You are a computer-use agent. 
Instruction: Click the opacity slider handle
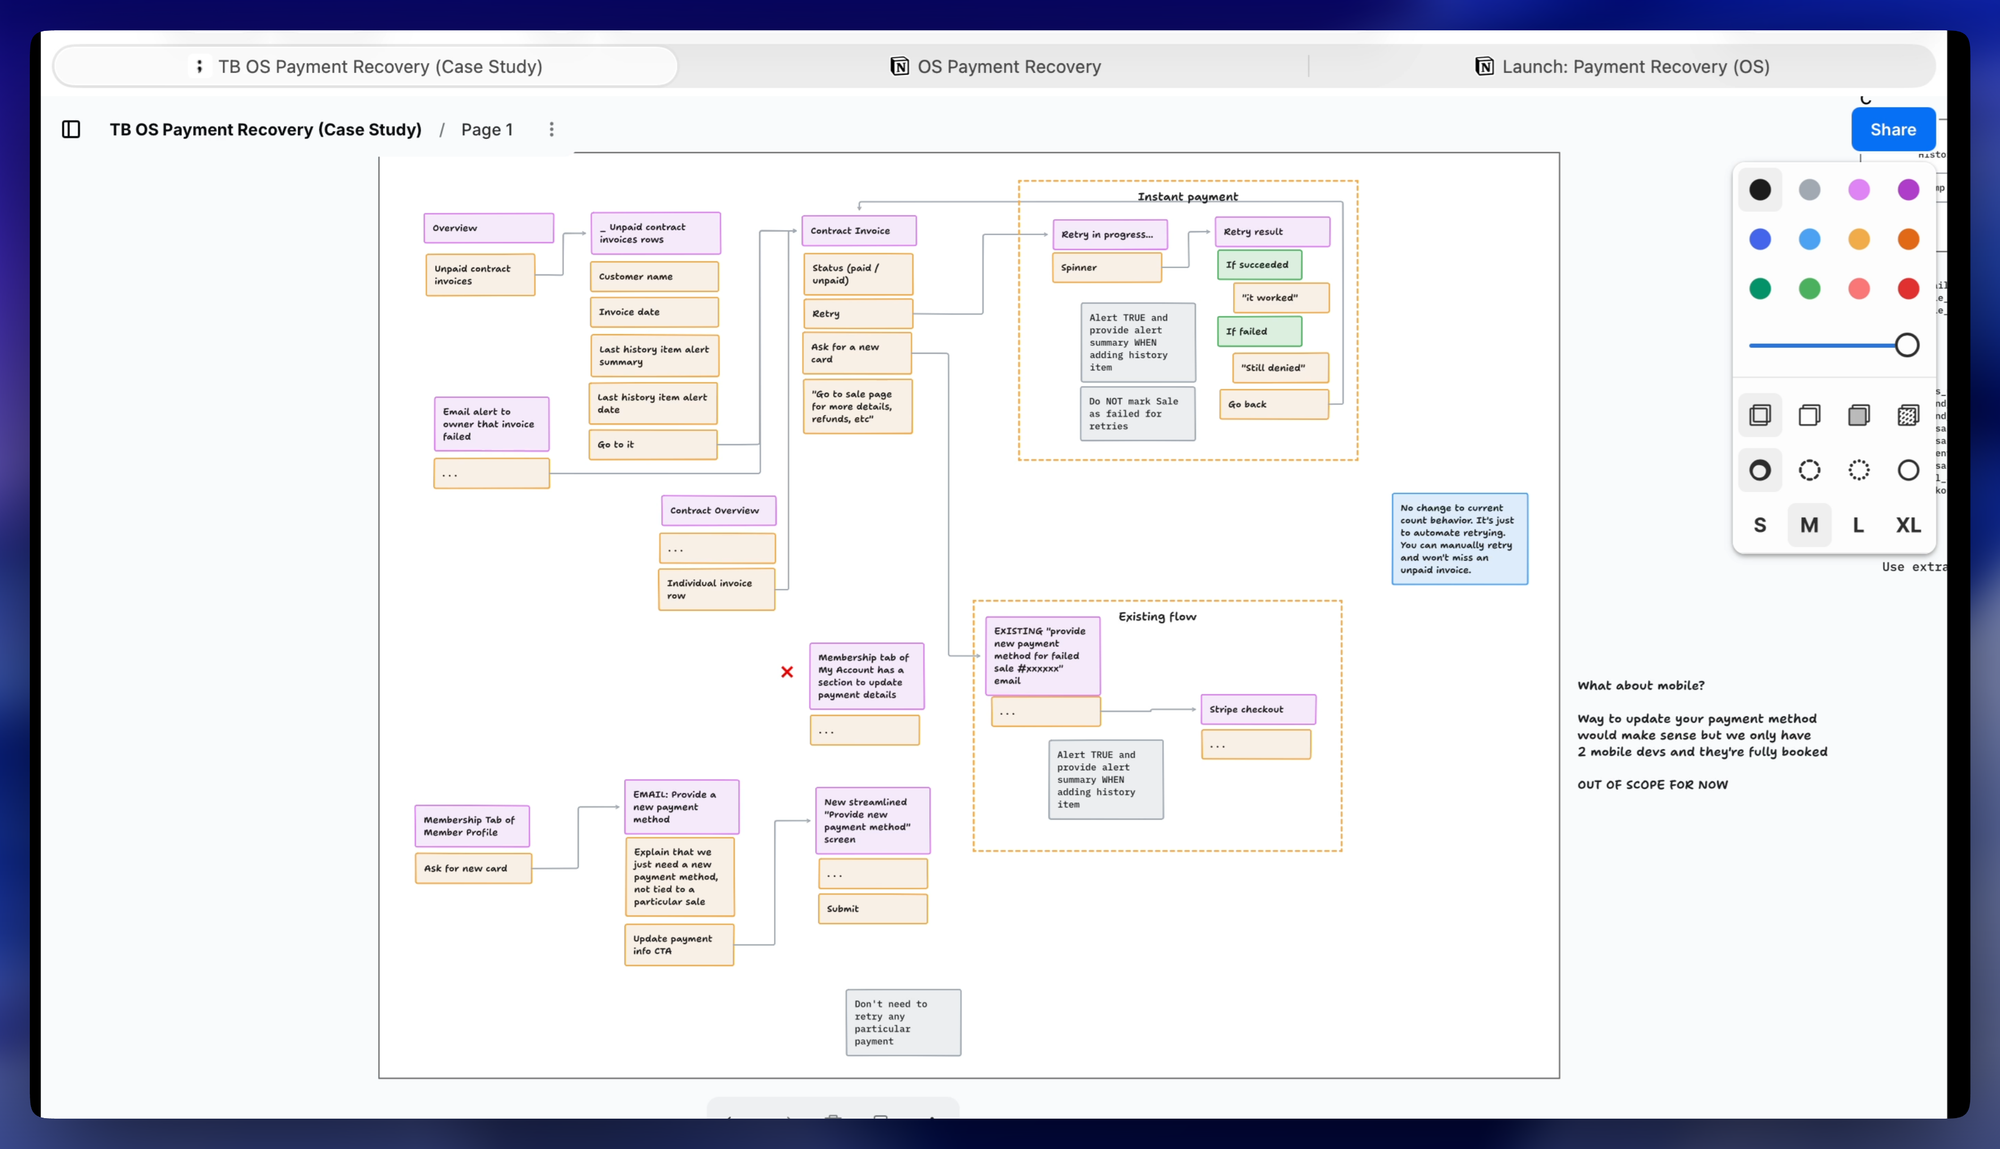[1906, 345]
